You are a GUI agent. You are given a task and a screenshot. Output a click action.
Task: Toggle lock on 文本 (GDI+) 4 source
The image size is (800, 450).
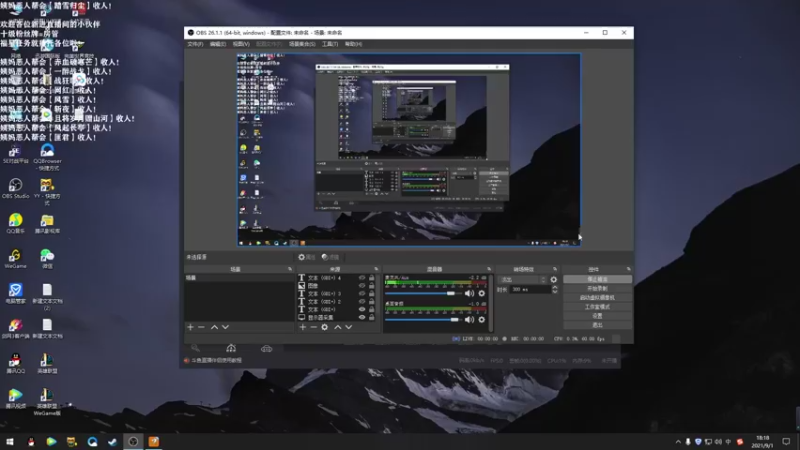point(371,278)
